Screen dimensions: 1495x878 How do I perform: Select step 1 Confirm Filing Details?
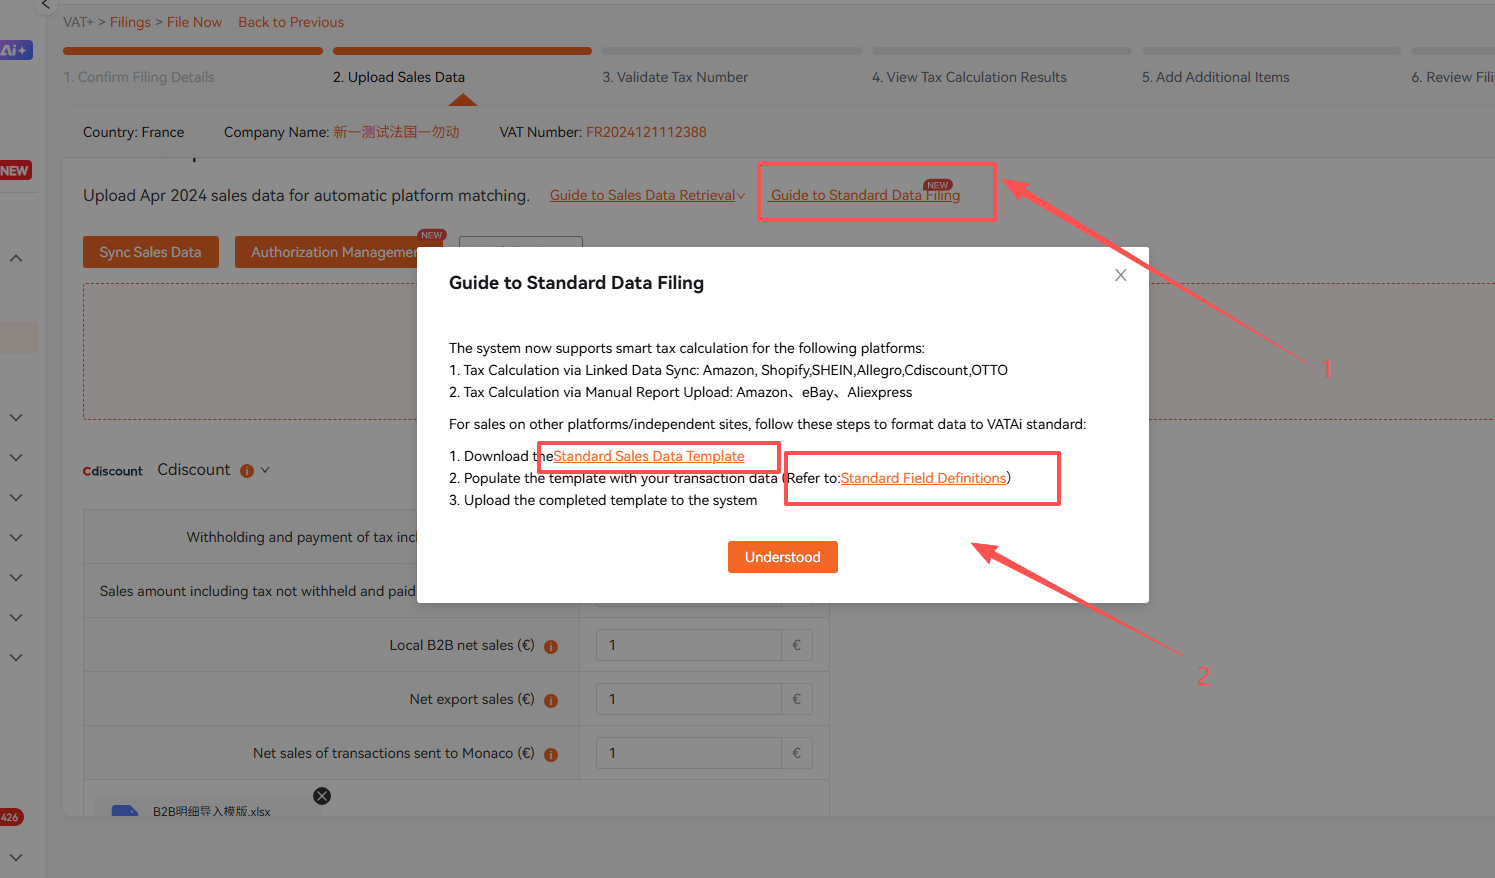click(x=139, y=77)
